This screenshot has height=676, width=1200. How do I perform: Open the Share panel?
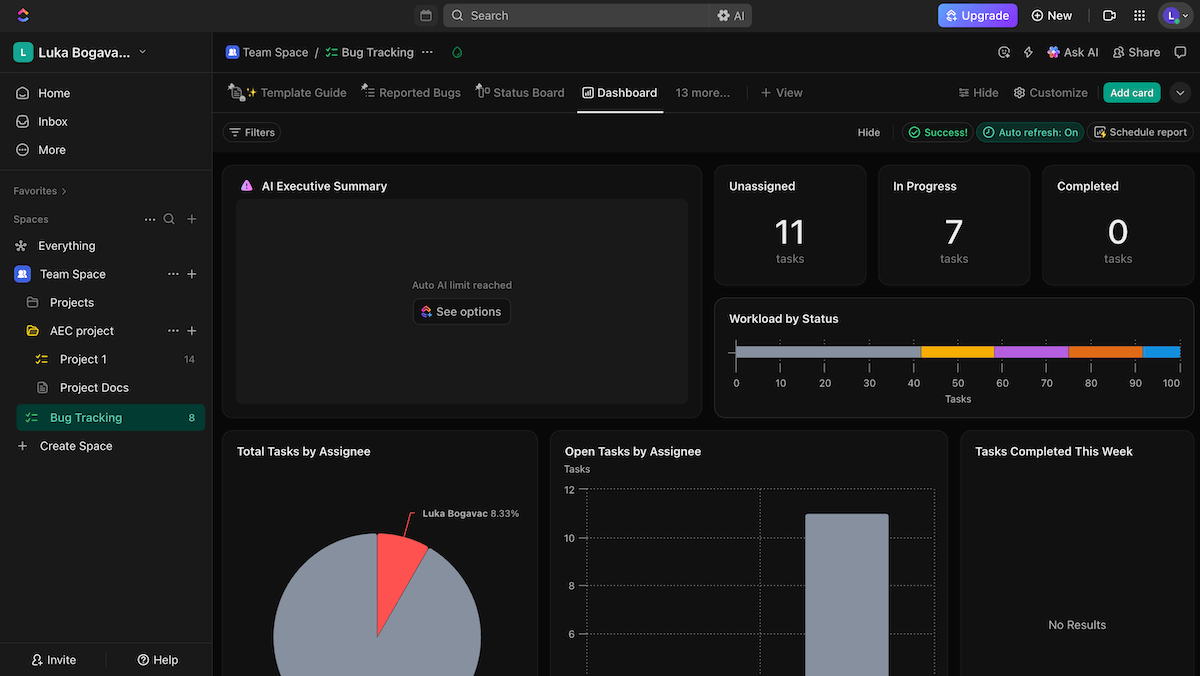point(1135,51)
